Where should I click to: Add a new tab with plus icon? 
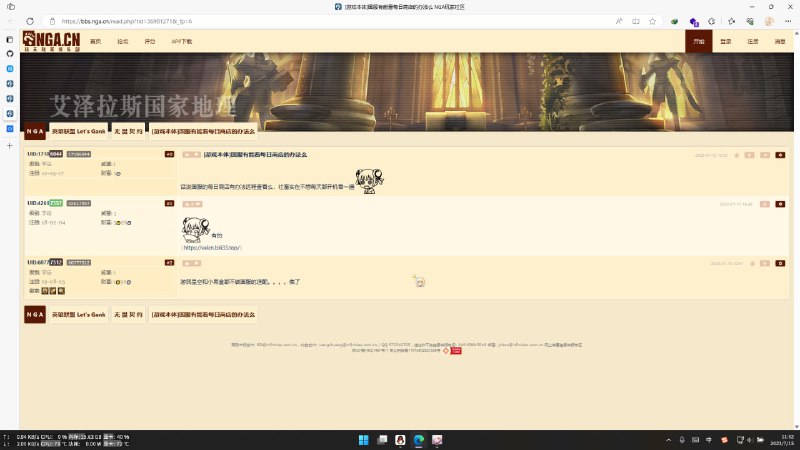point(10,145)
